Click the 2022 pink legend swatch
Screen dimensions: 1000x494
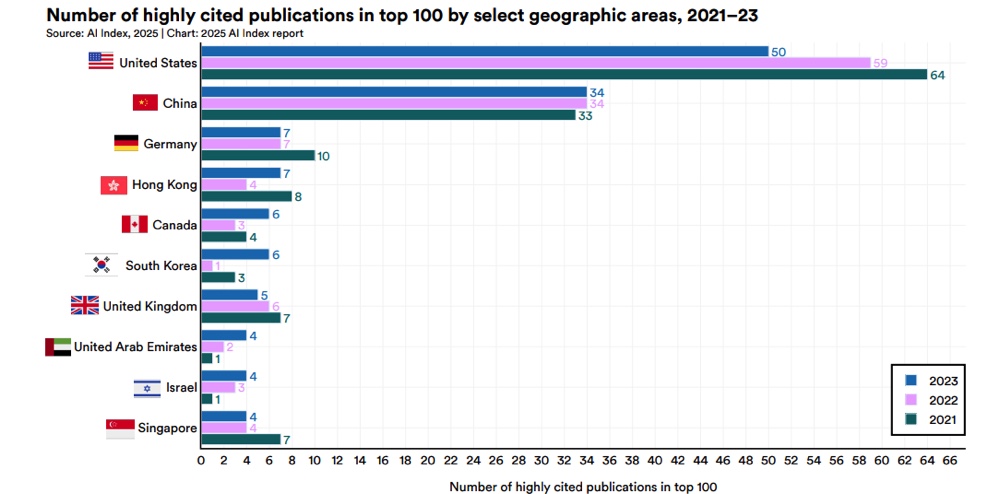[x=911, y=400]
